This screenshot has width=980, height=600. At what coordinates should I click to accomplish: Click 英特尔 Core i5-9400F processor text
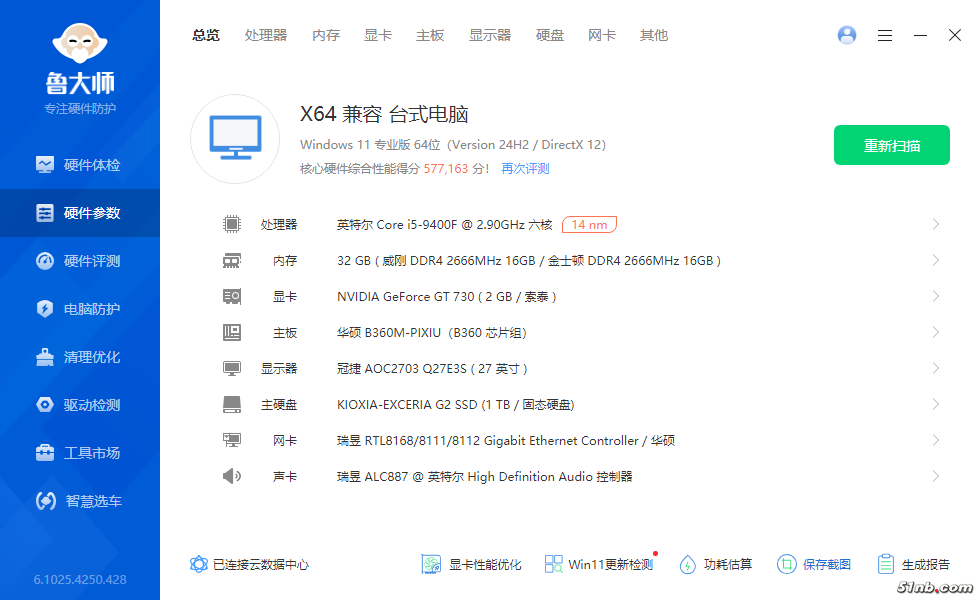point(444,224)
